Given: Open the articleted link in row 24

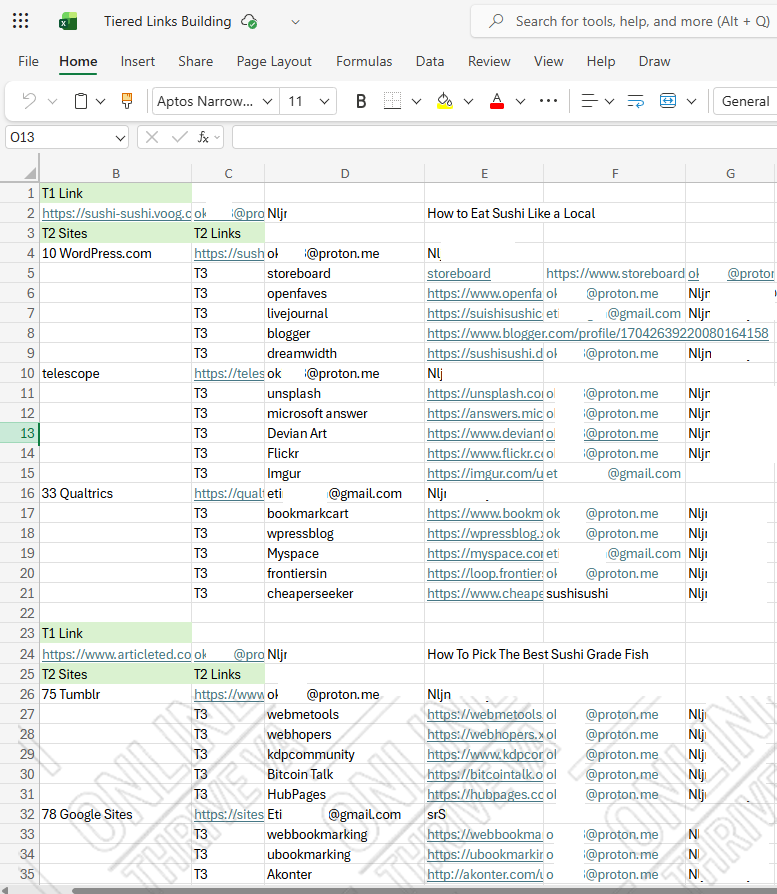Looking at the screenshot, I should point(116,654).
